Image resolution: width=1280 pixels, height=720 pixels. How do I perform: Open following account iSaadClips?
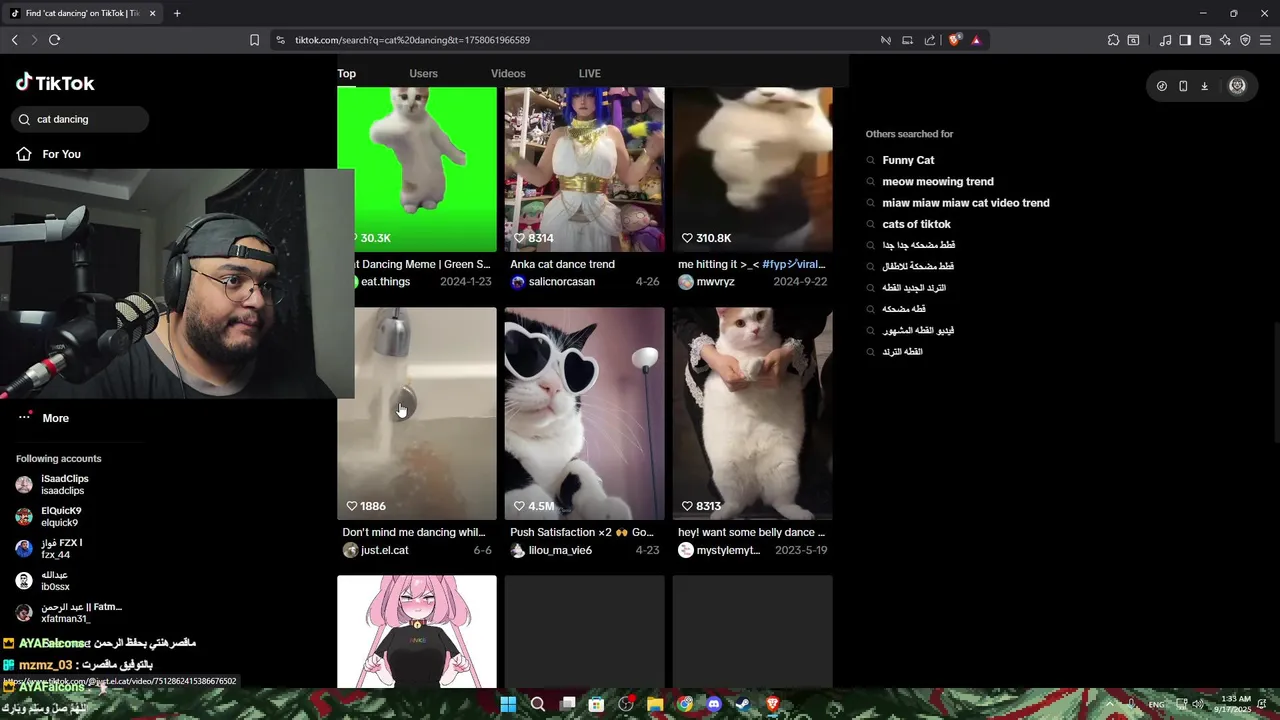[x=64, y=484]
